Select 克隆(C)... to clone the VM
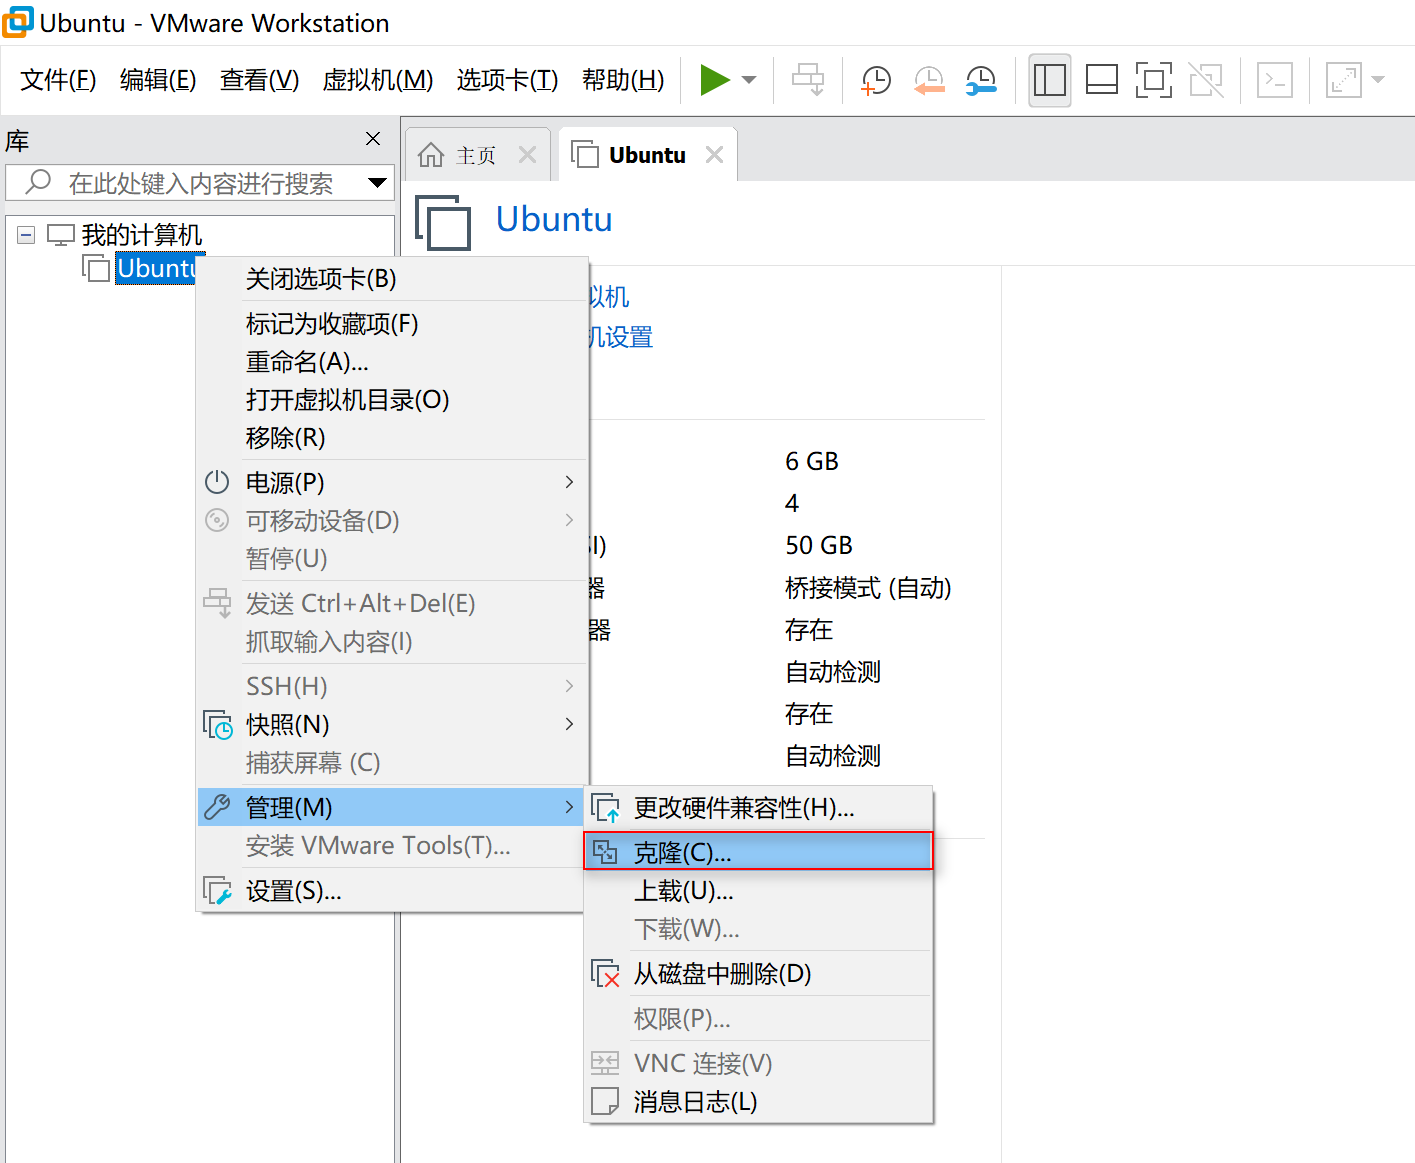This screenshot has width=1415, height=1163. click(759, 852)
